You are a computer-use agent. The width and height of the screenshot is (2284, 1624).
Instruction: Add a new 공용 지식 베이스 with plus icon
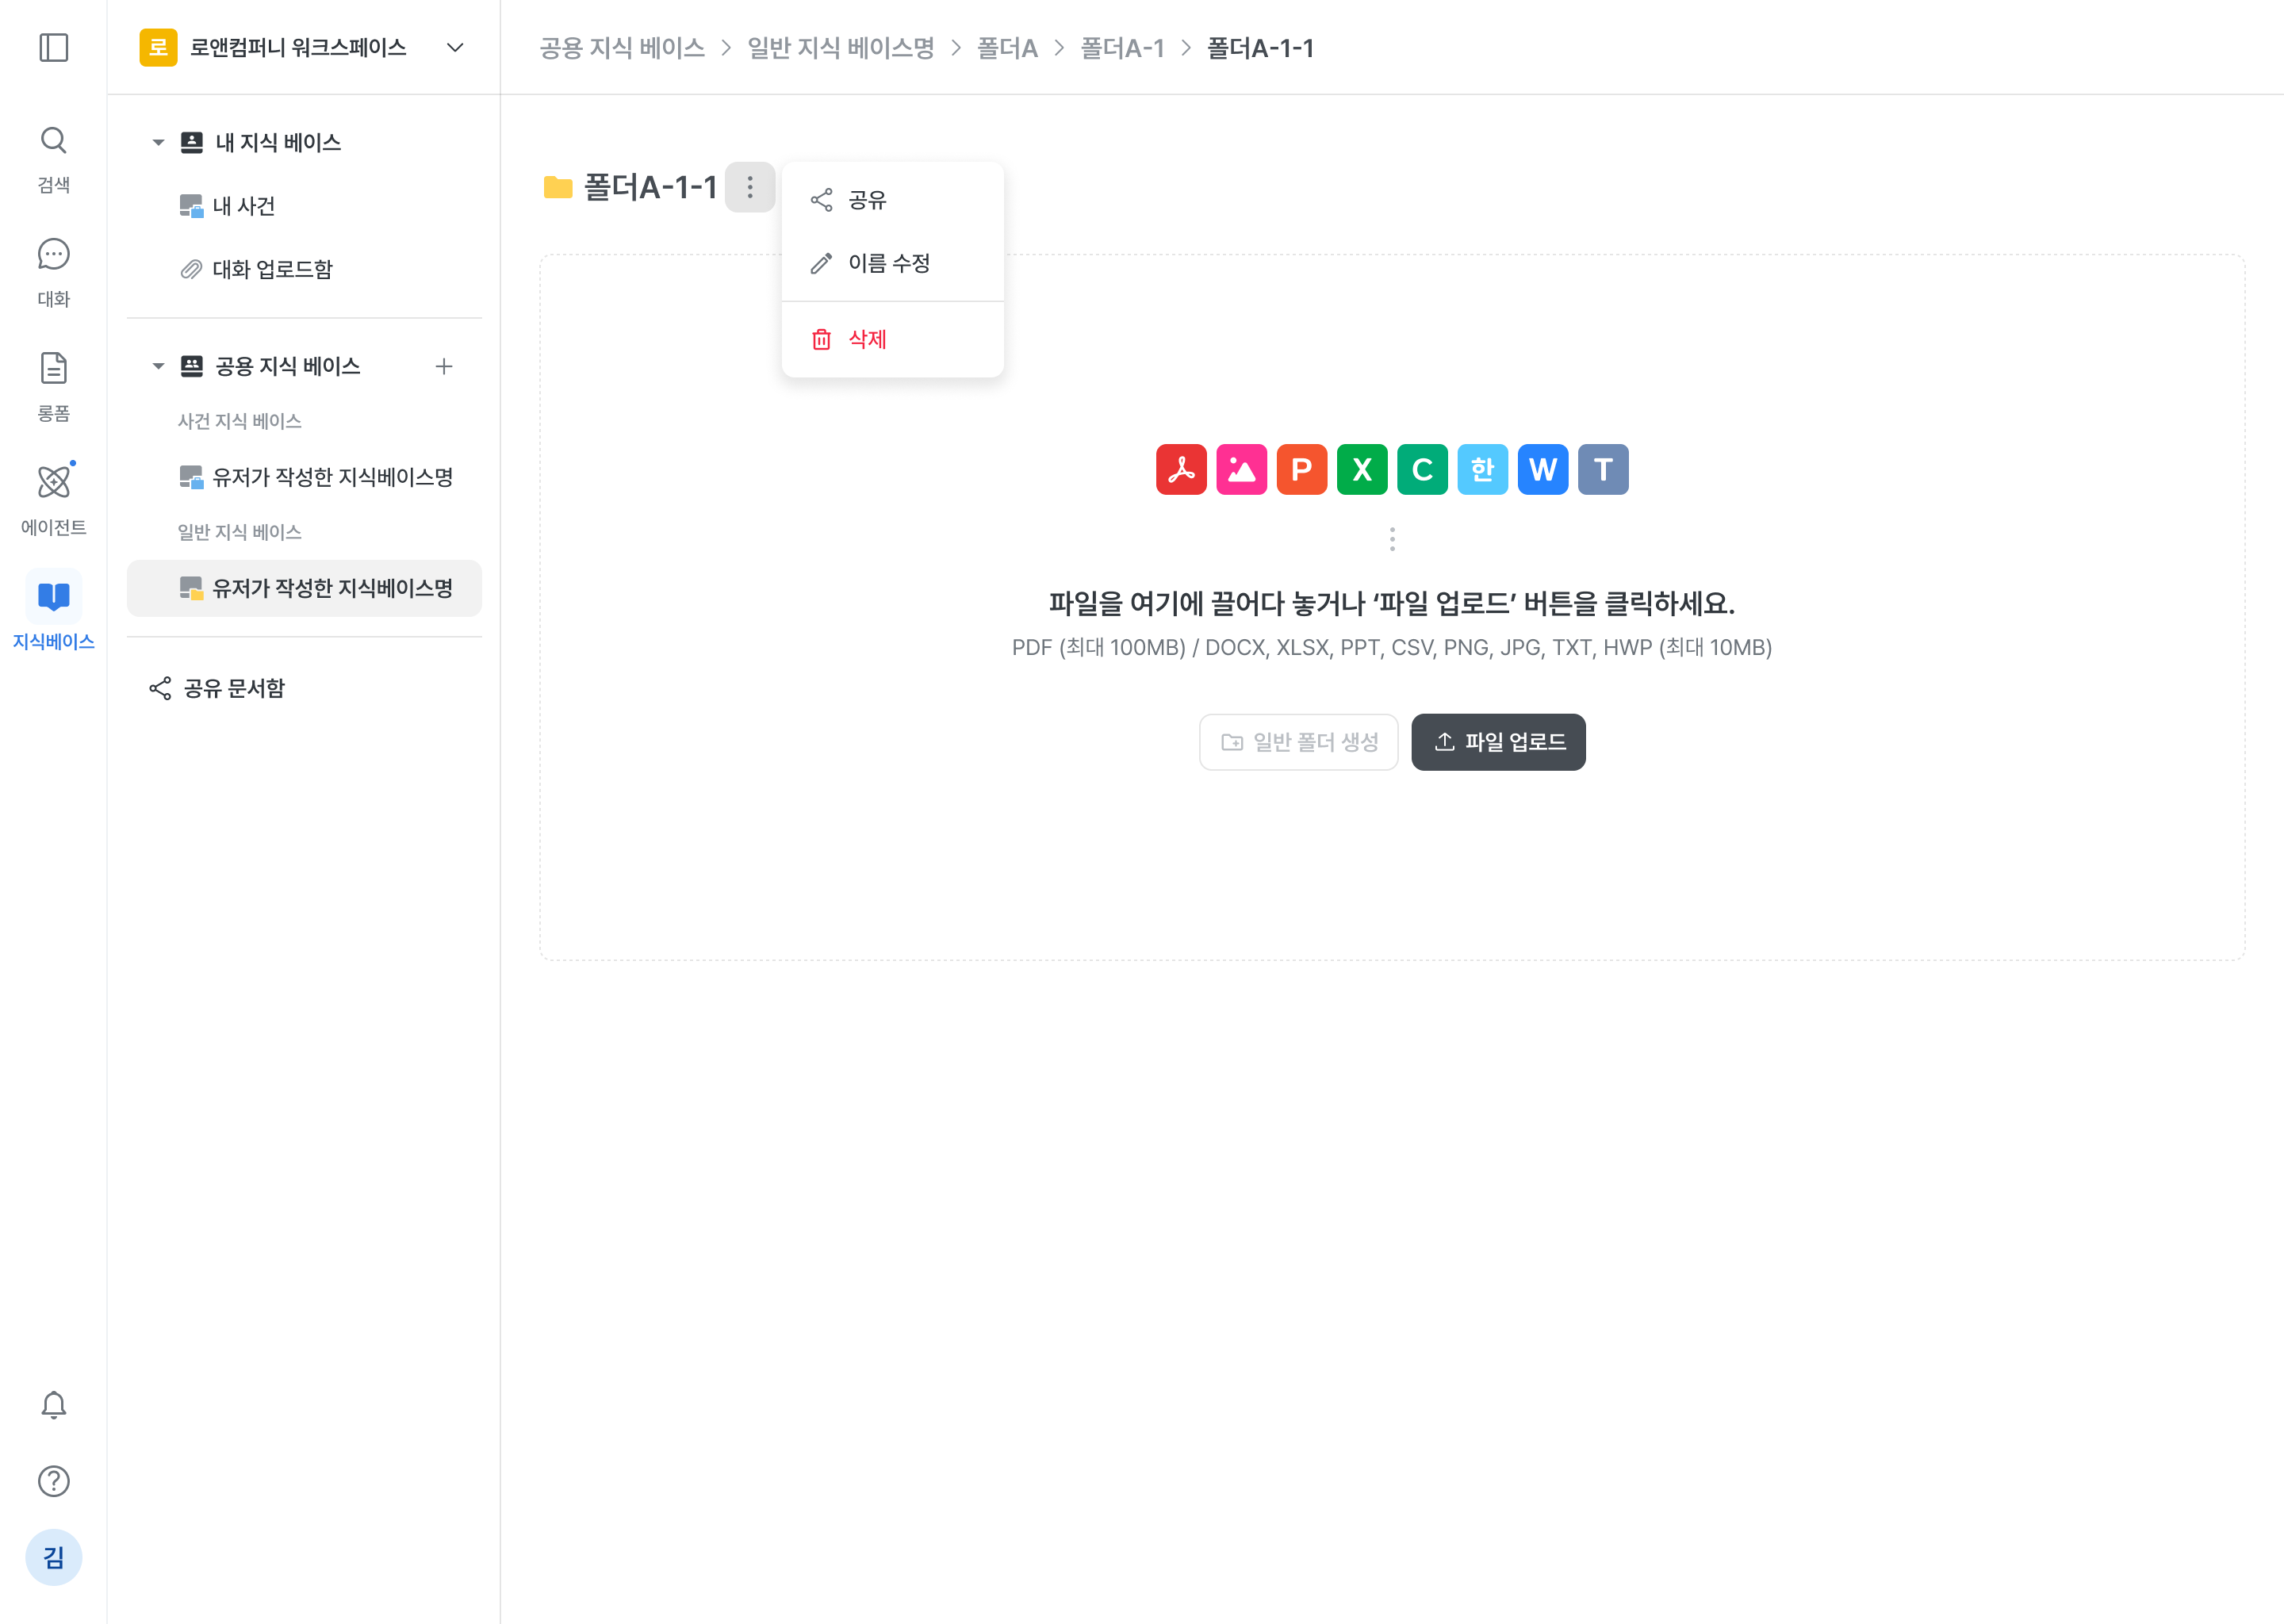pos(444,366)
